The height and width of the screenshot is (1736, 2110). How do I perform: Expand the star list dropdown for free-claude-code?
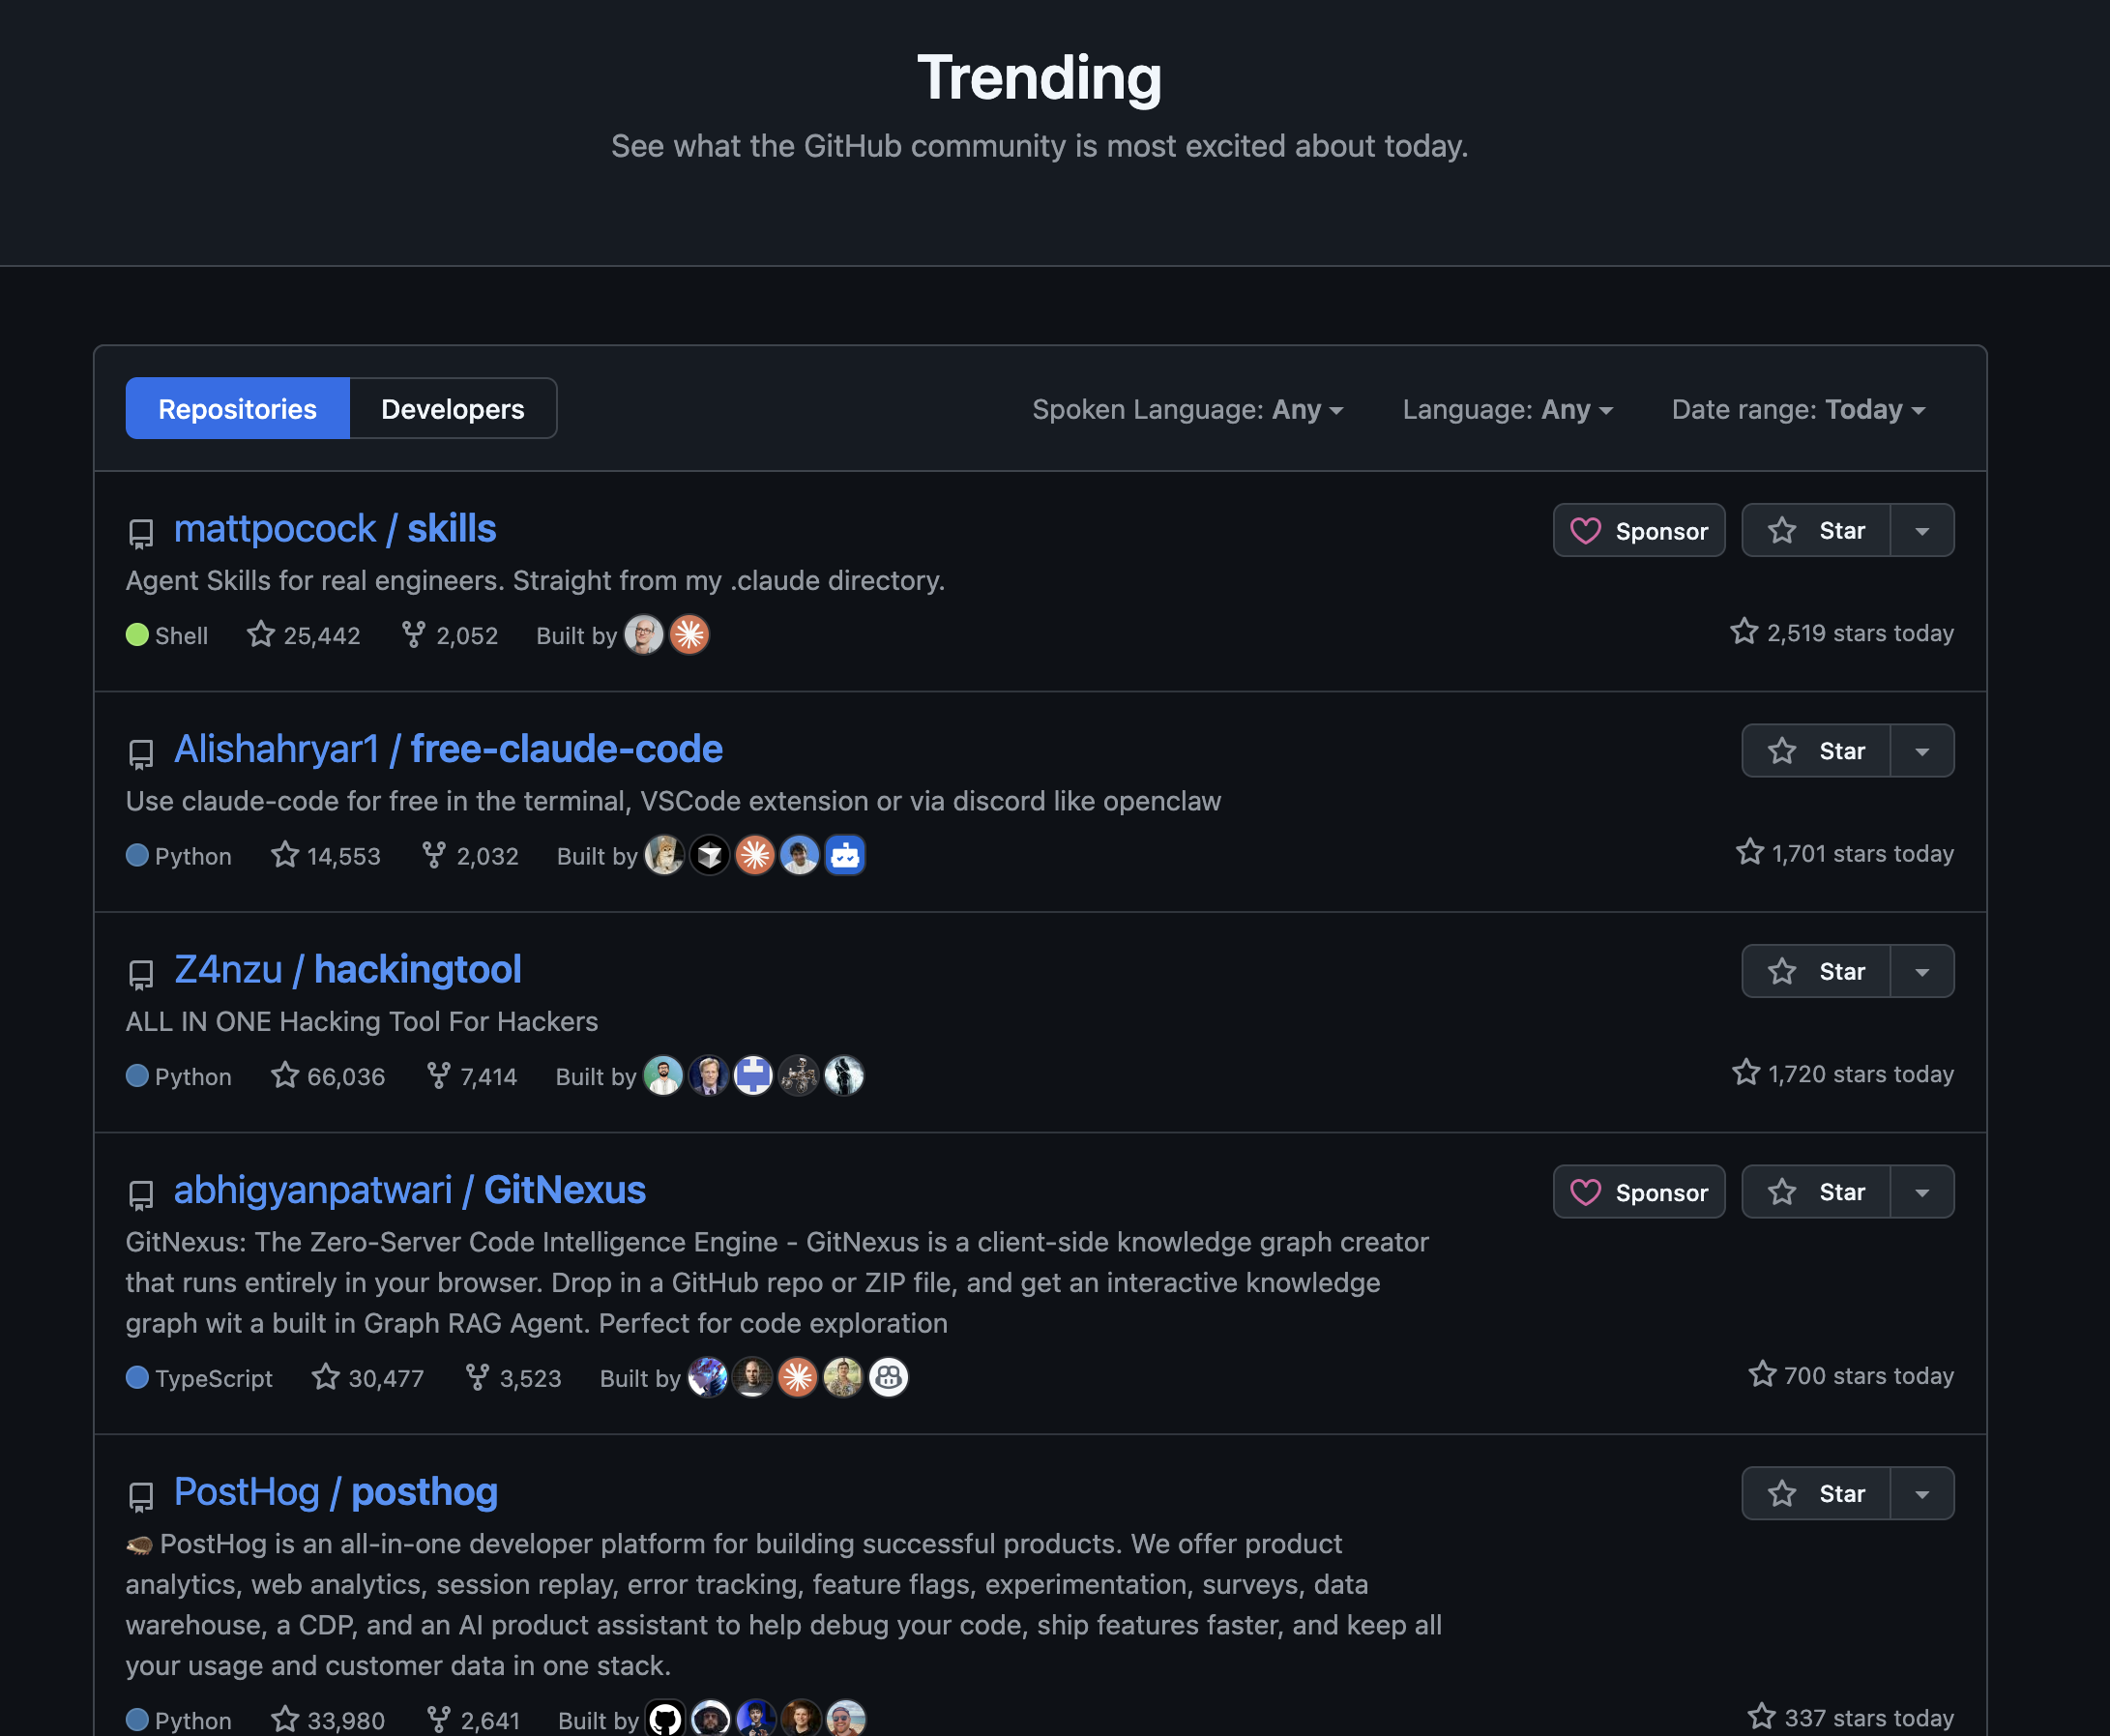[1922, 751]
